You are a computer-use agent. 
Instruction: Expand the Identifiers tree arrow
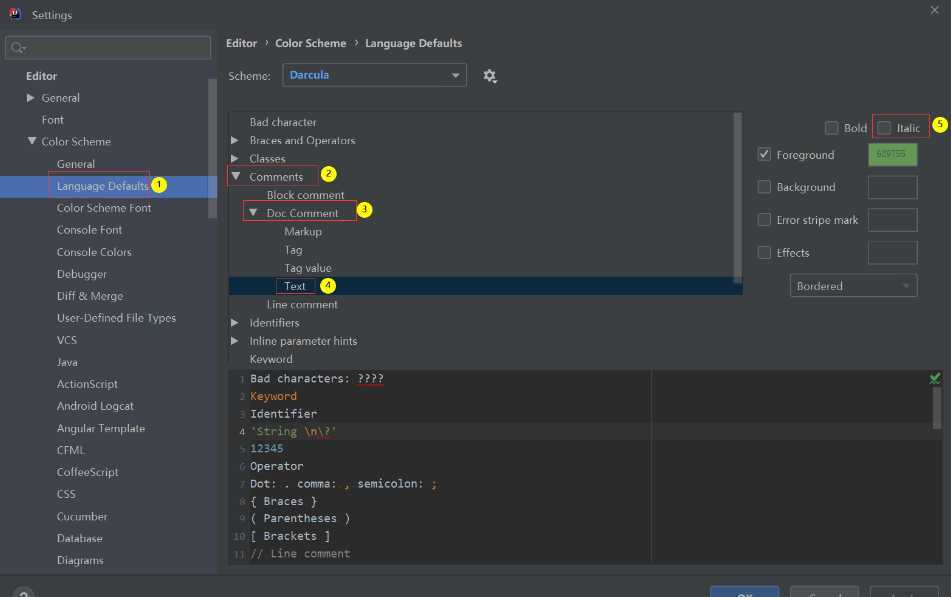[235, 323]
